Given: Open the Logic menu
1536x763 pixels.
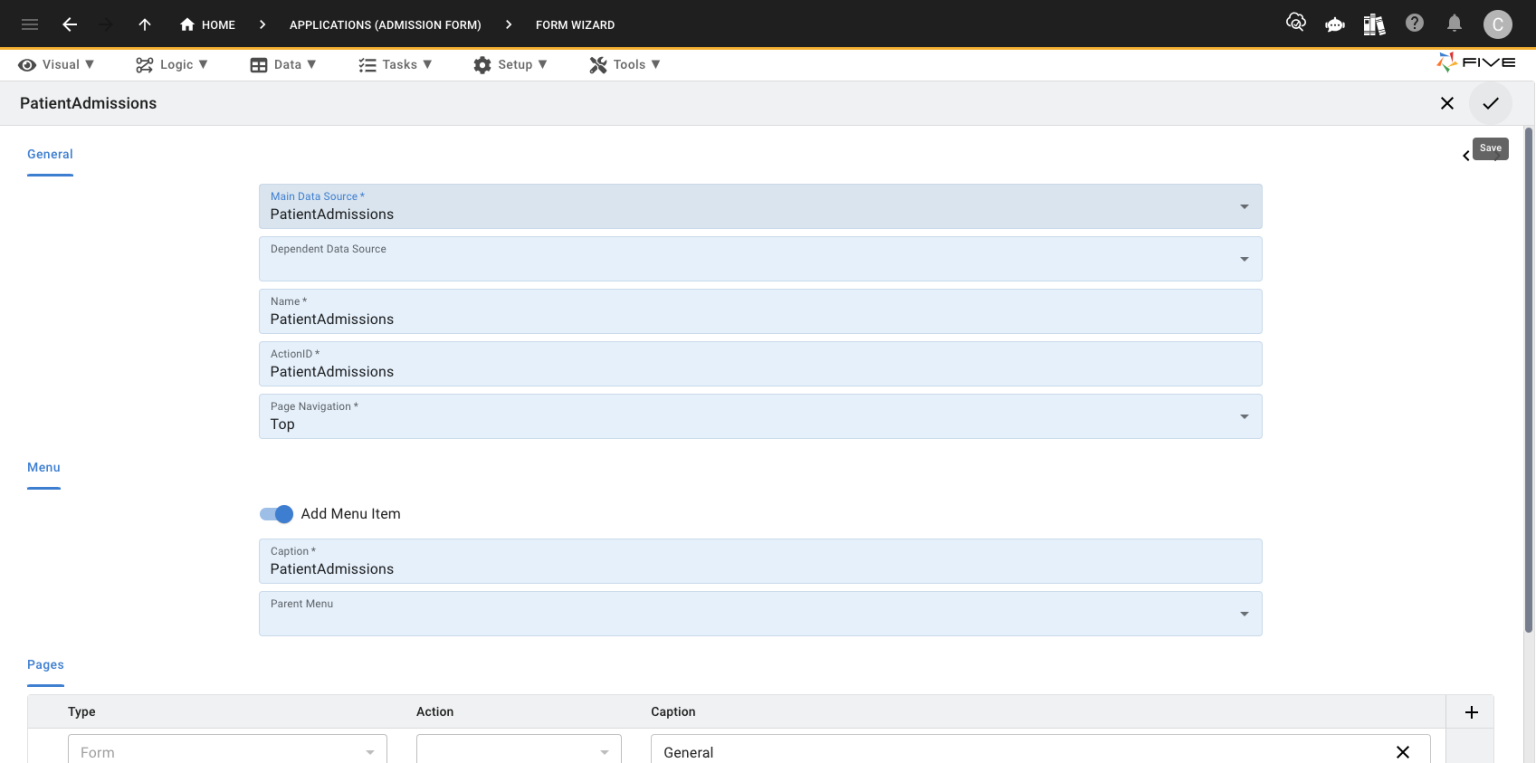Looking at the screenshot, I should point(172,64).
